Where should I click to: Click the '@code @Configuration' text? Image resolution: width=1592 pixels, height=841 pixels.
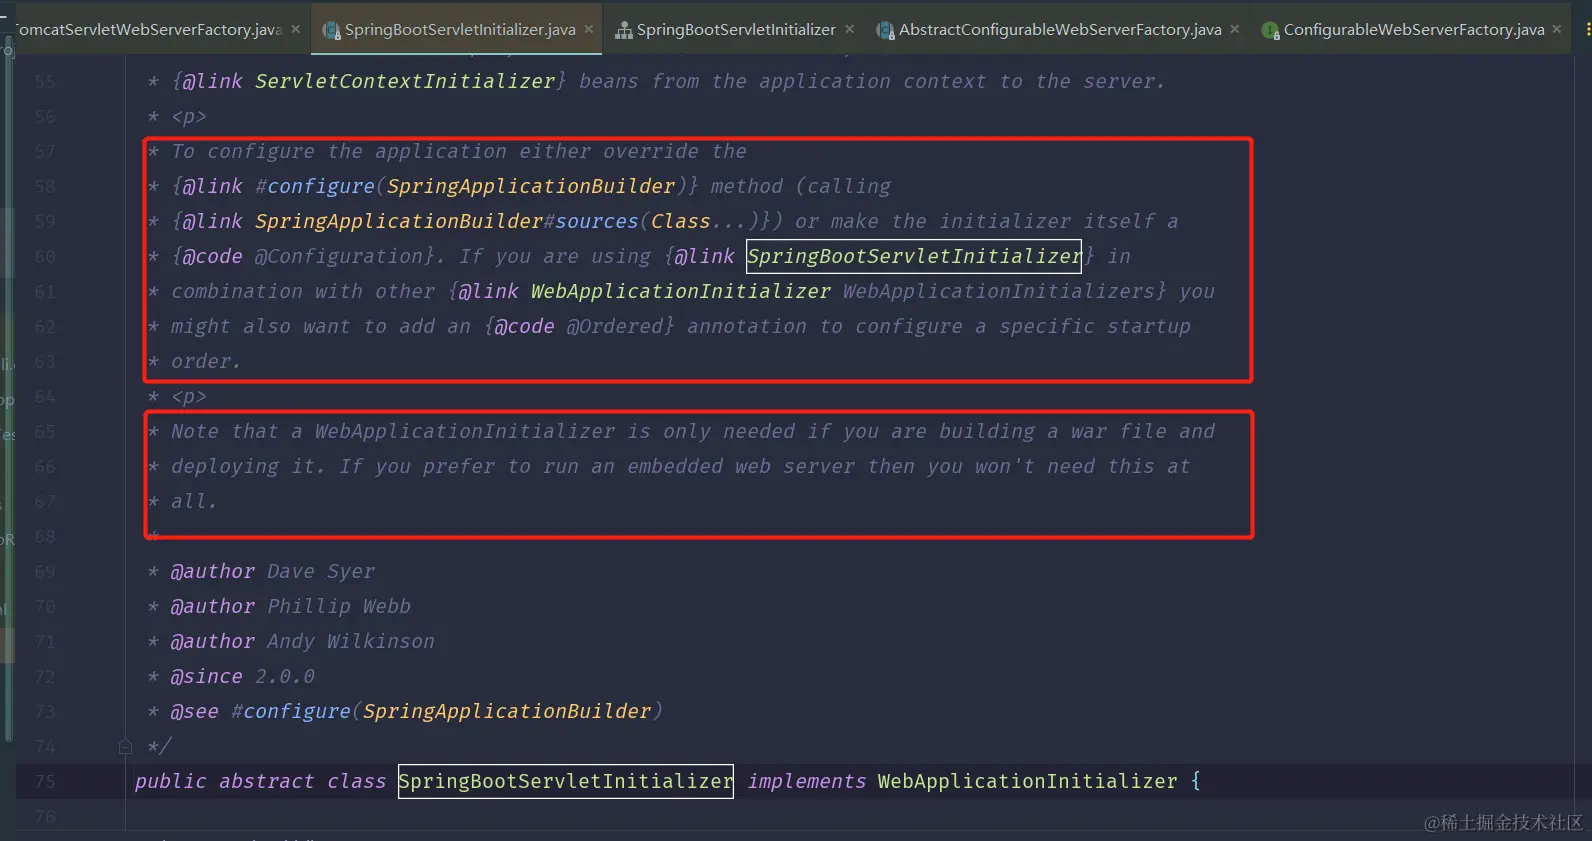point(304,256)
